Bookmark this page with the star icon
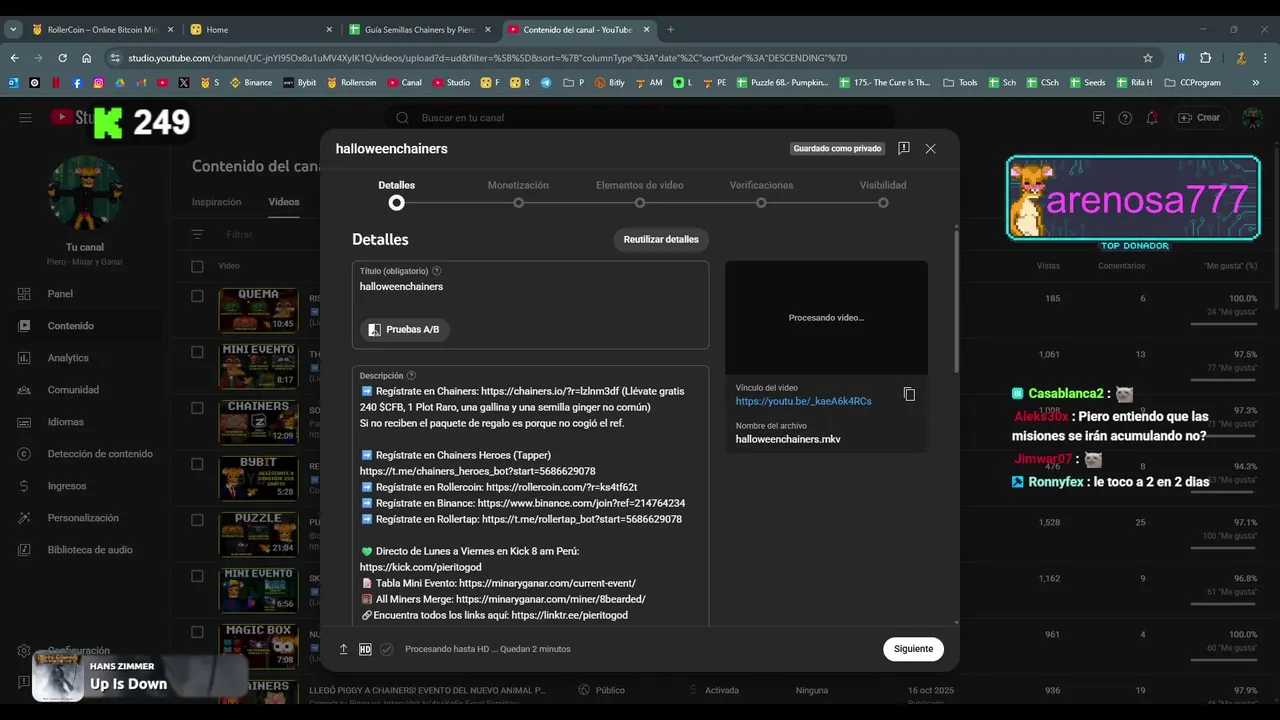This screenshot has width=1280, height=720. [x=1148, y=58]
